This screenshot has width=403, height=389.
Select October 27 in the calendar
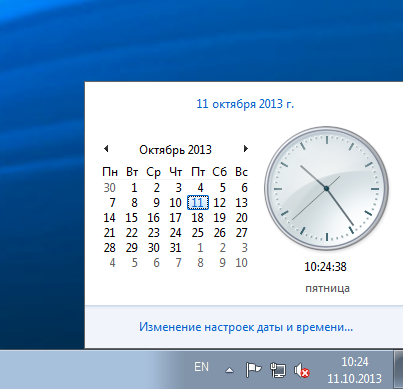click(242, 233)
